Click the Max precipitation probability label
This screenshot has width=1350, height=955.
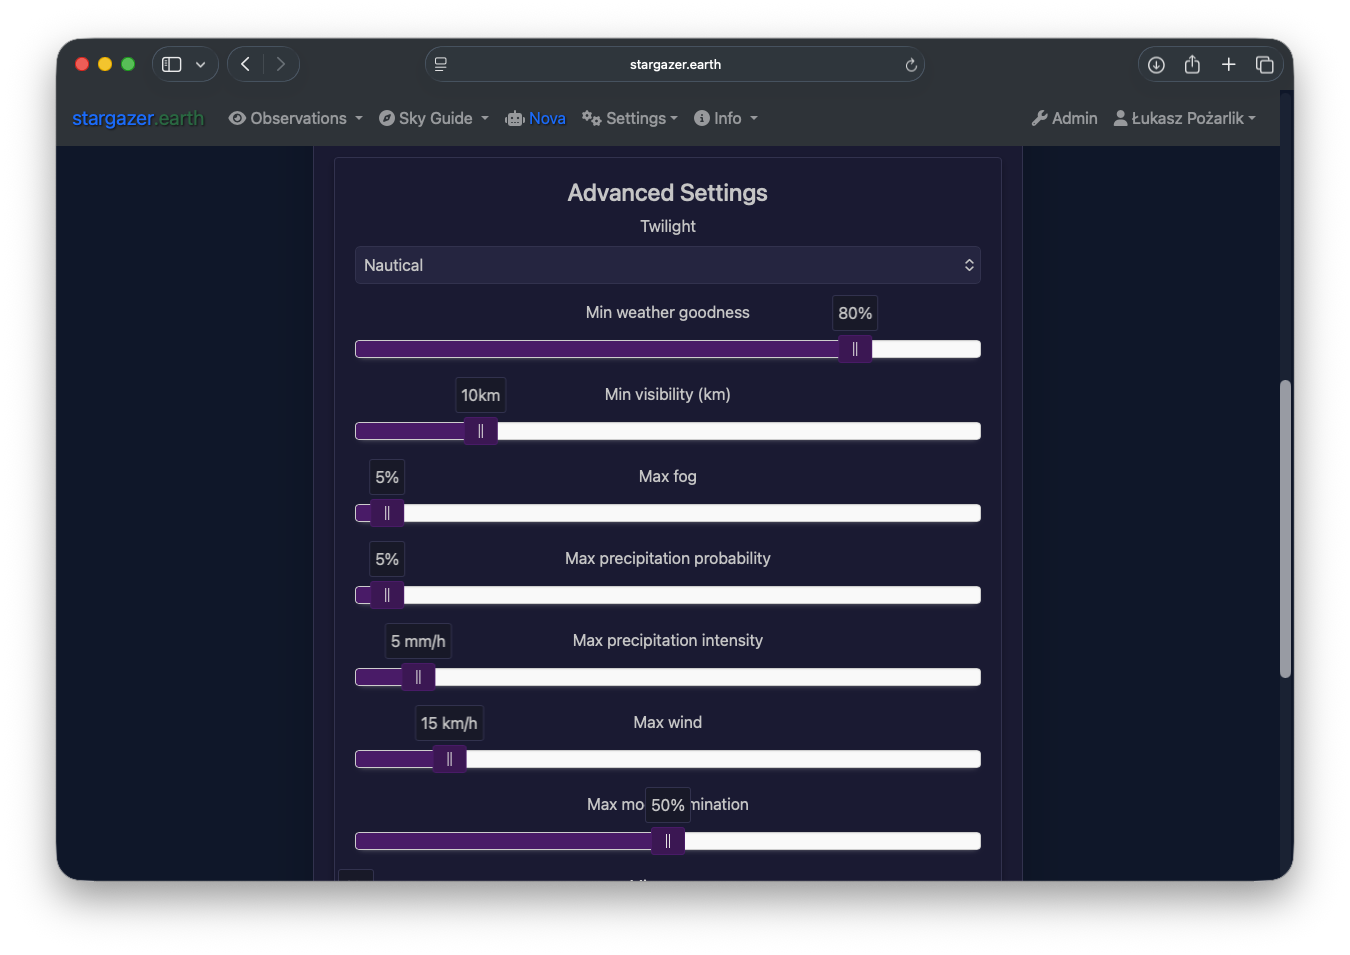(668, 559)
